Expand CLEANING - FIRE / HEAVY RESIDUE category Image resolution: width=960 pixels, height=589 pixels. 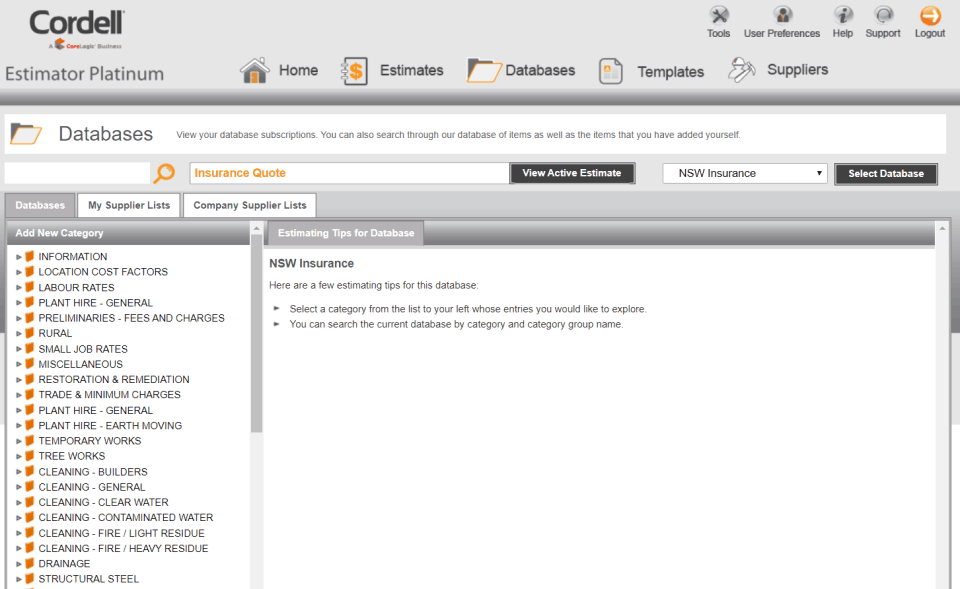(18, 549)
